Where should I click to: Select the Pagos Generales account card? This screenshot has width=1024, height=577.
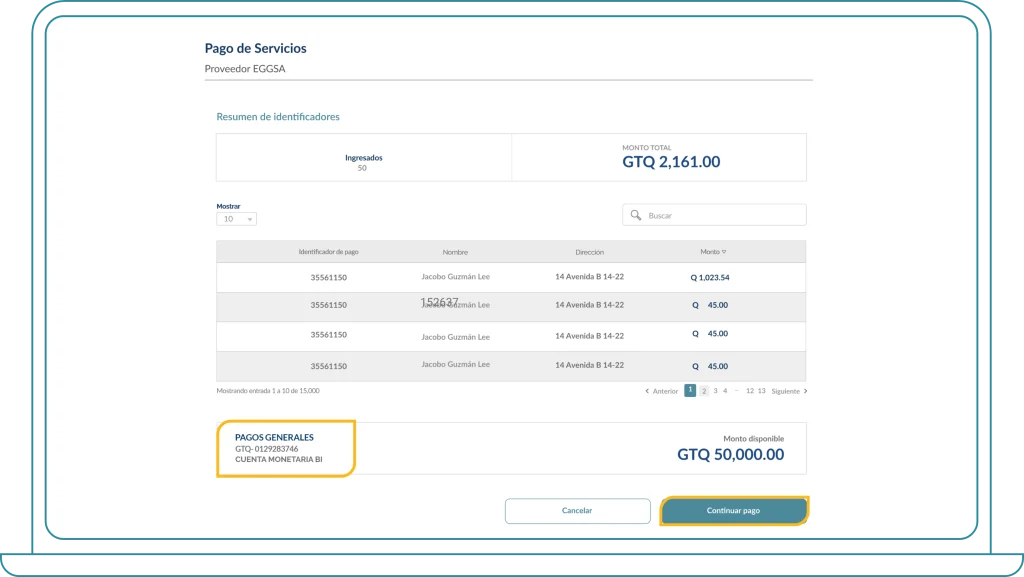click(x=286, y=449)
